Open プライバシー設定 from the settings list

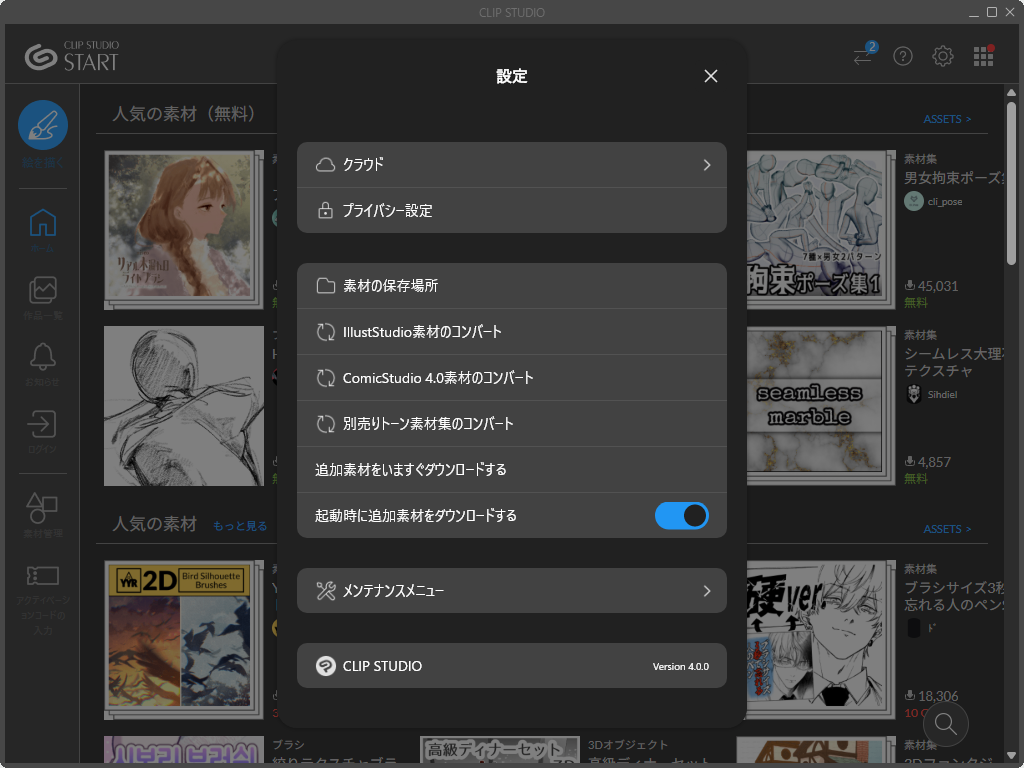(512, 210)
